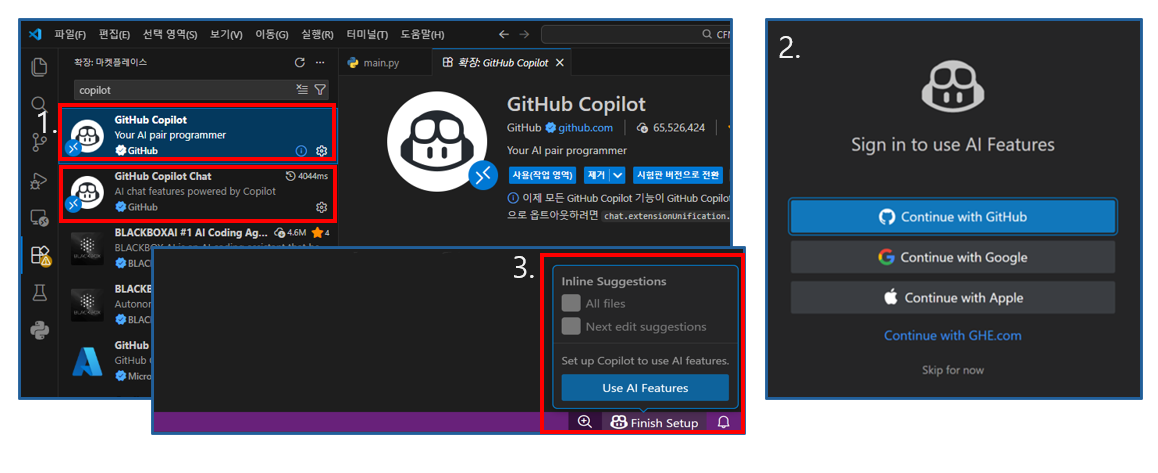The height and width of the screenshot is (473, 1158).
Task: Enable the All files checkbox
Action: click(571, 303)
